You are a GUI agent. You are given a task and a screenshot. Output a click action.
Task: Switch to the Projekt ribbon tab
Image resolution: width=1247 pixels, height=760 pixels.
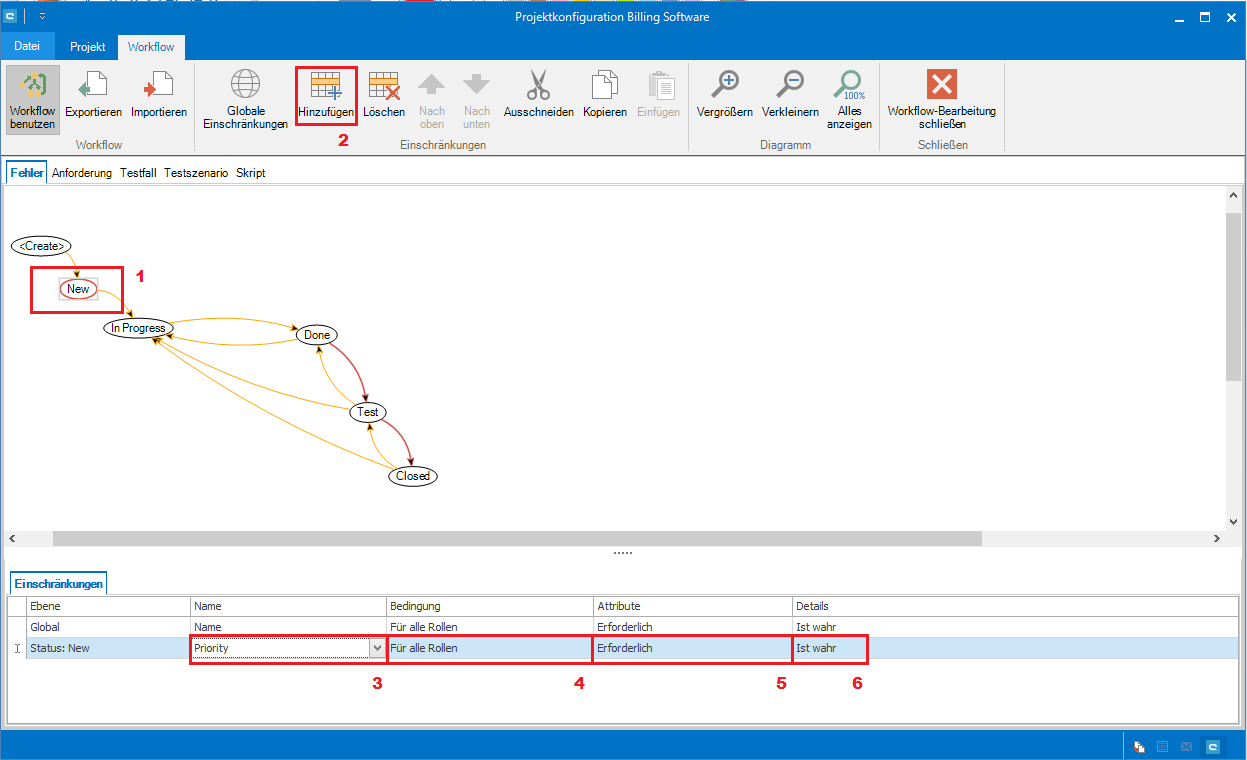pyautogui.click(x=88, y=47)
